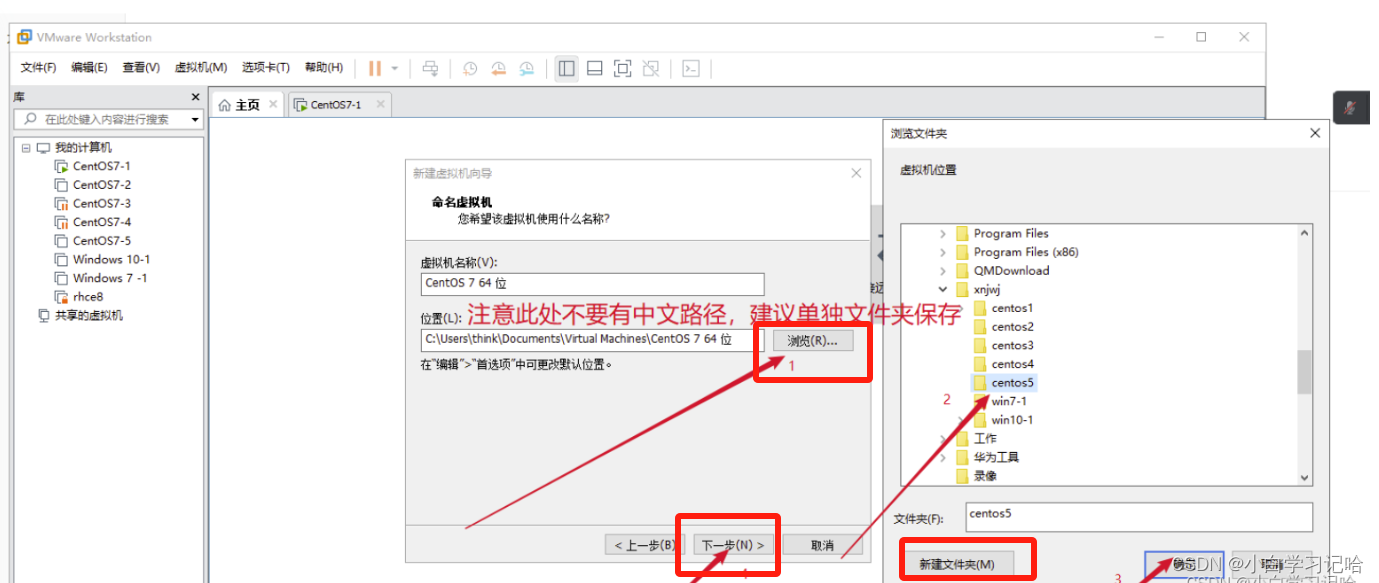Close the CentOS7-1 tab
The width and height of the screenshot is (1379, 583).
tap(378, 104)
